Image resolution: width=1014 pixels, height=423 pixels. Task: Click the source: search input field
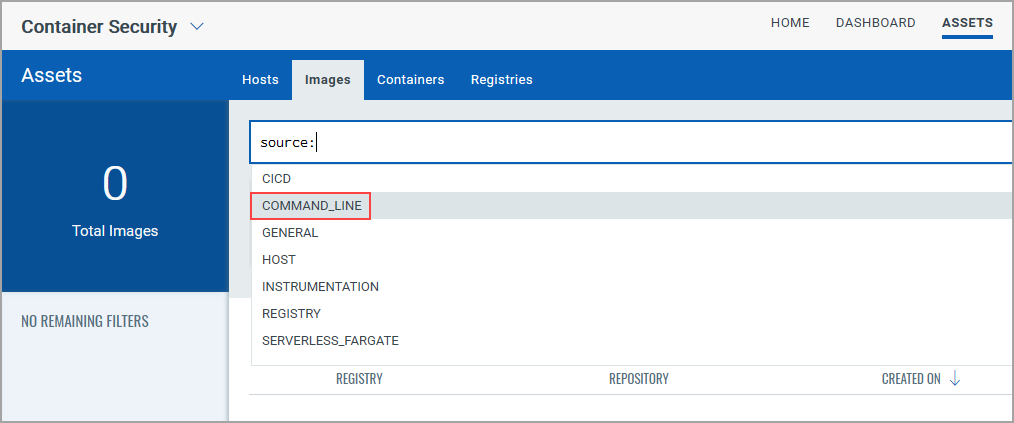click(x=630, y=143)
